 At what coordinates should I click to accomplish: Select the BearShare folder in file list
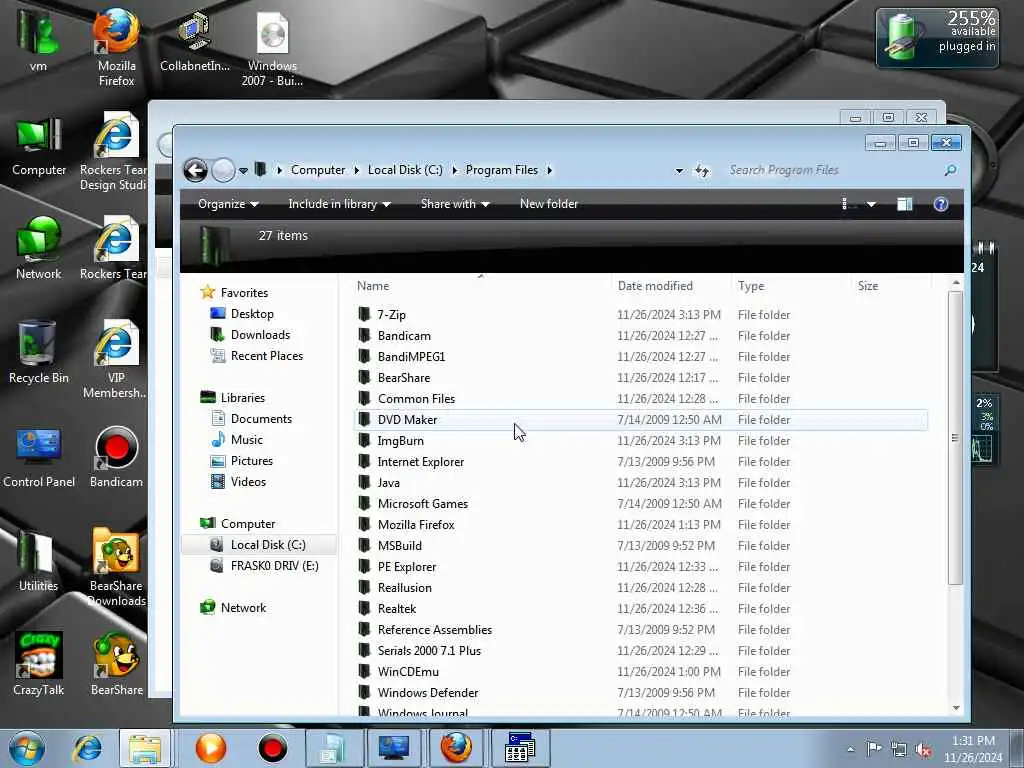pyautogui.click(x=404, y=377)
